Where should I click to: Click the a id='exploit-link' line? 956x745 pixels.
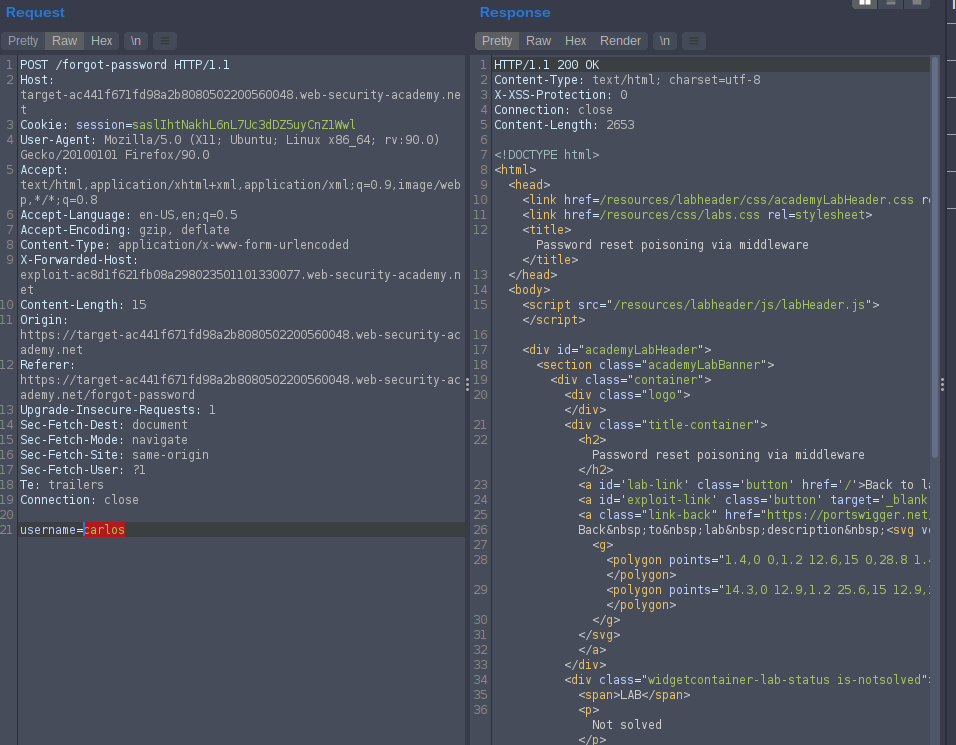pyautogui.click(x=754, y=499)
